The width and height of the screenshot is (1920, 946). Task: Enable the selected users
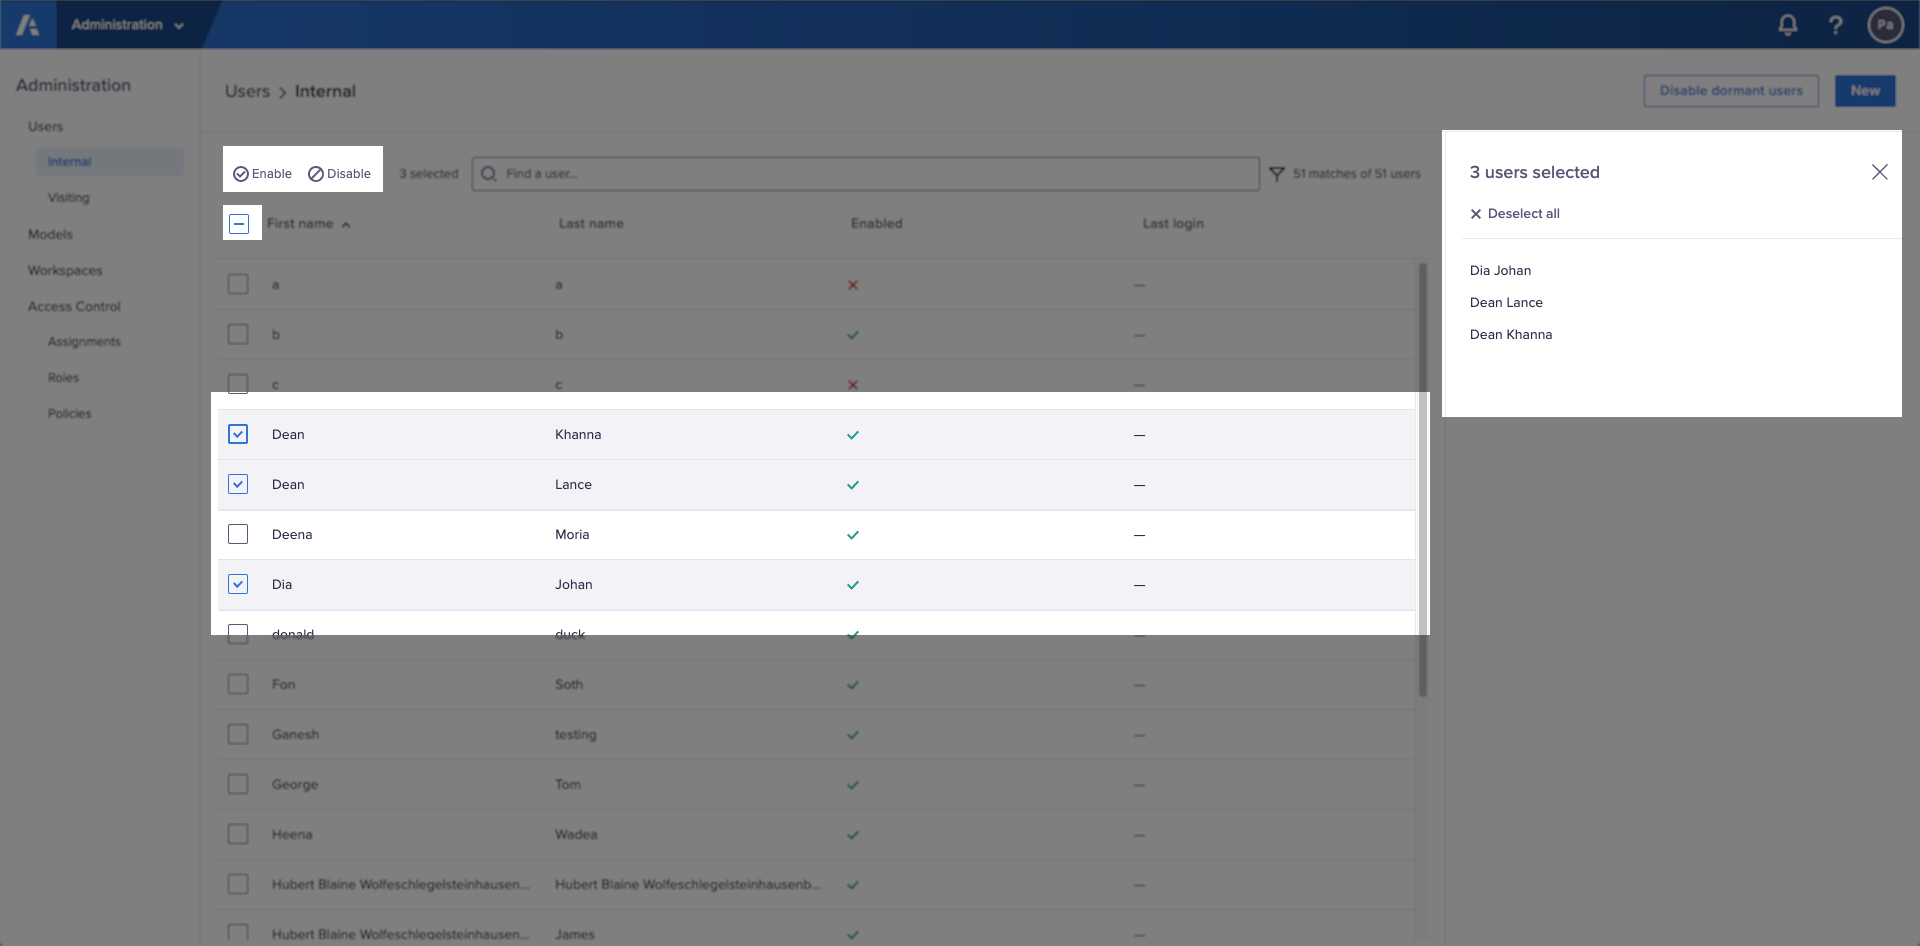262,173
